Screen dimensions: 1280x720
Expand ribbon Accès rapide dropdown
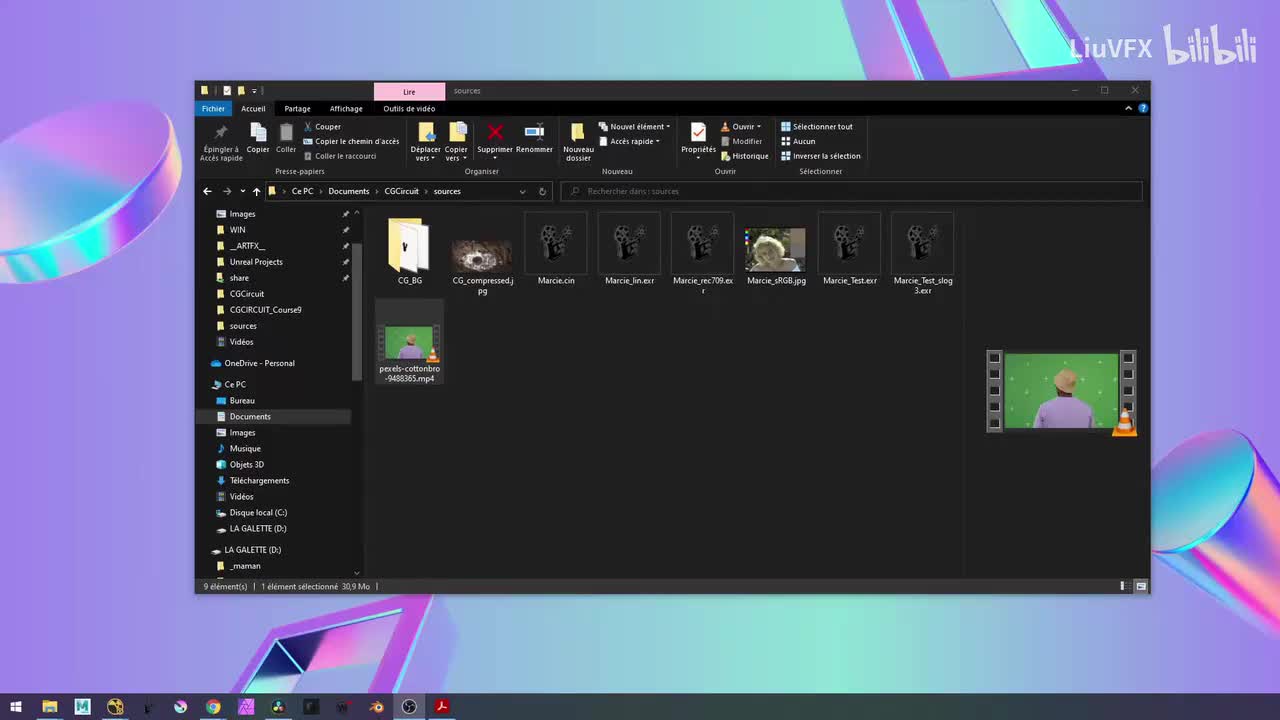[x=630, y=141]
